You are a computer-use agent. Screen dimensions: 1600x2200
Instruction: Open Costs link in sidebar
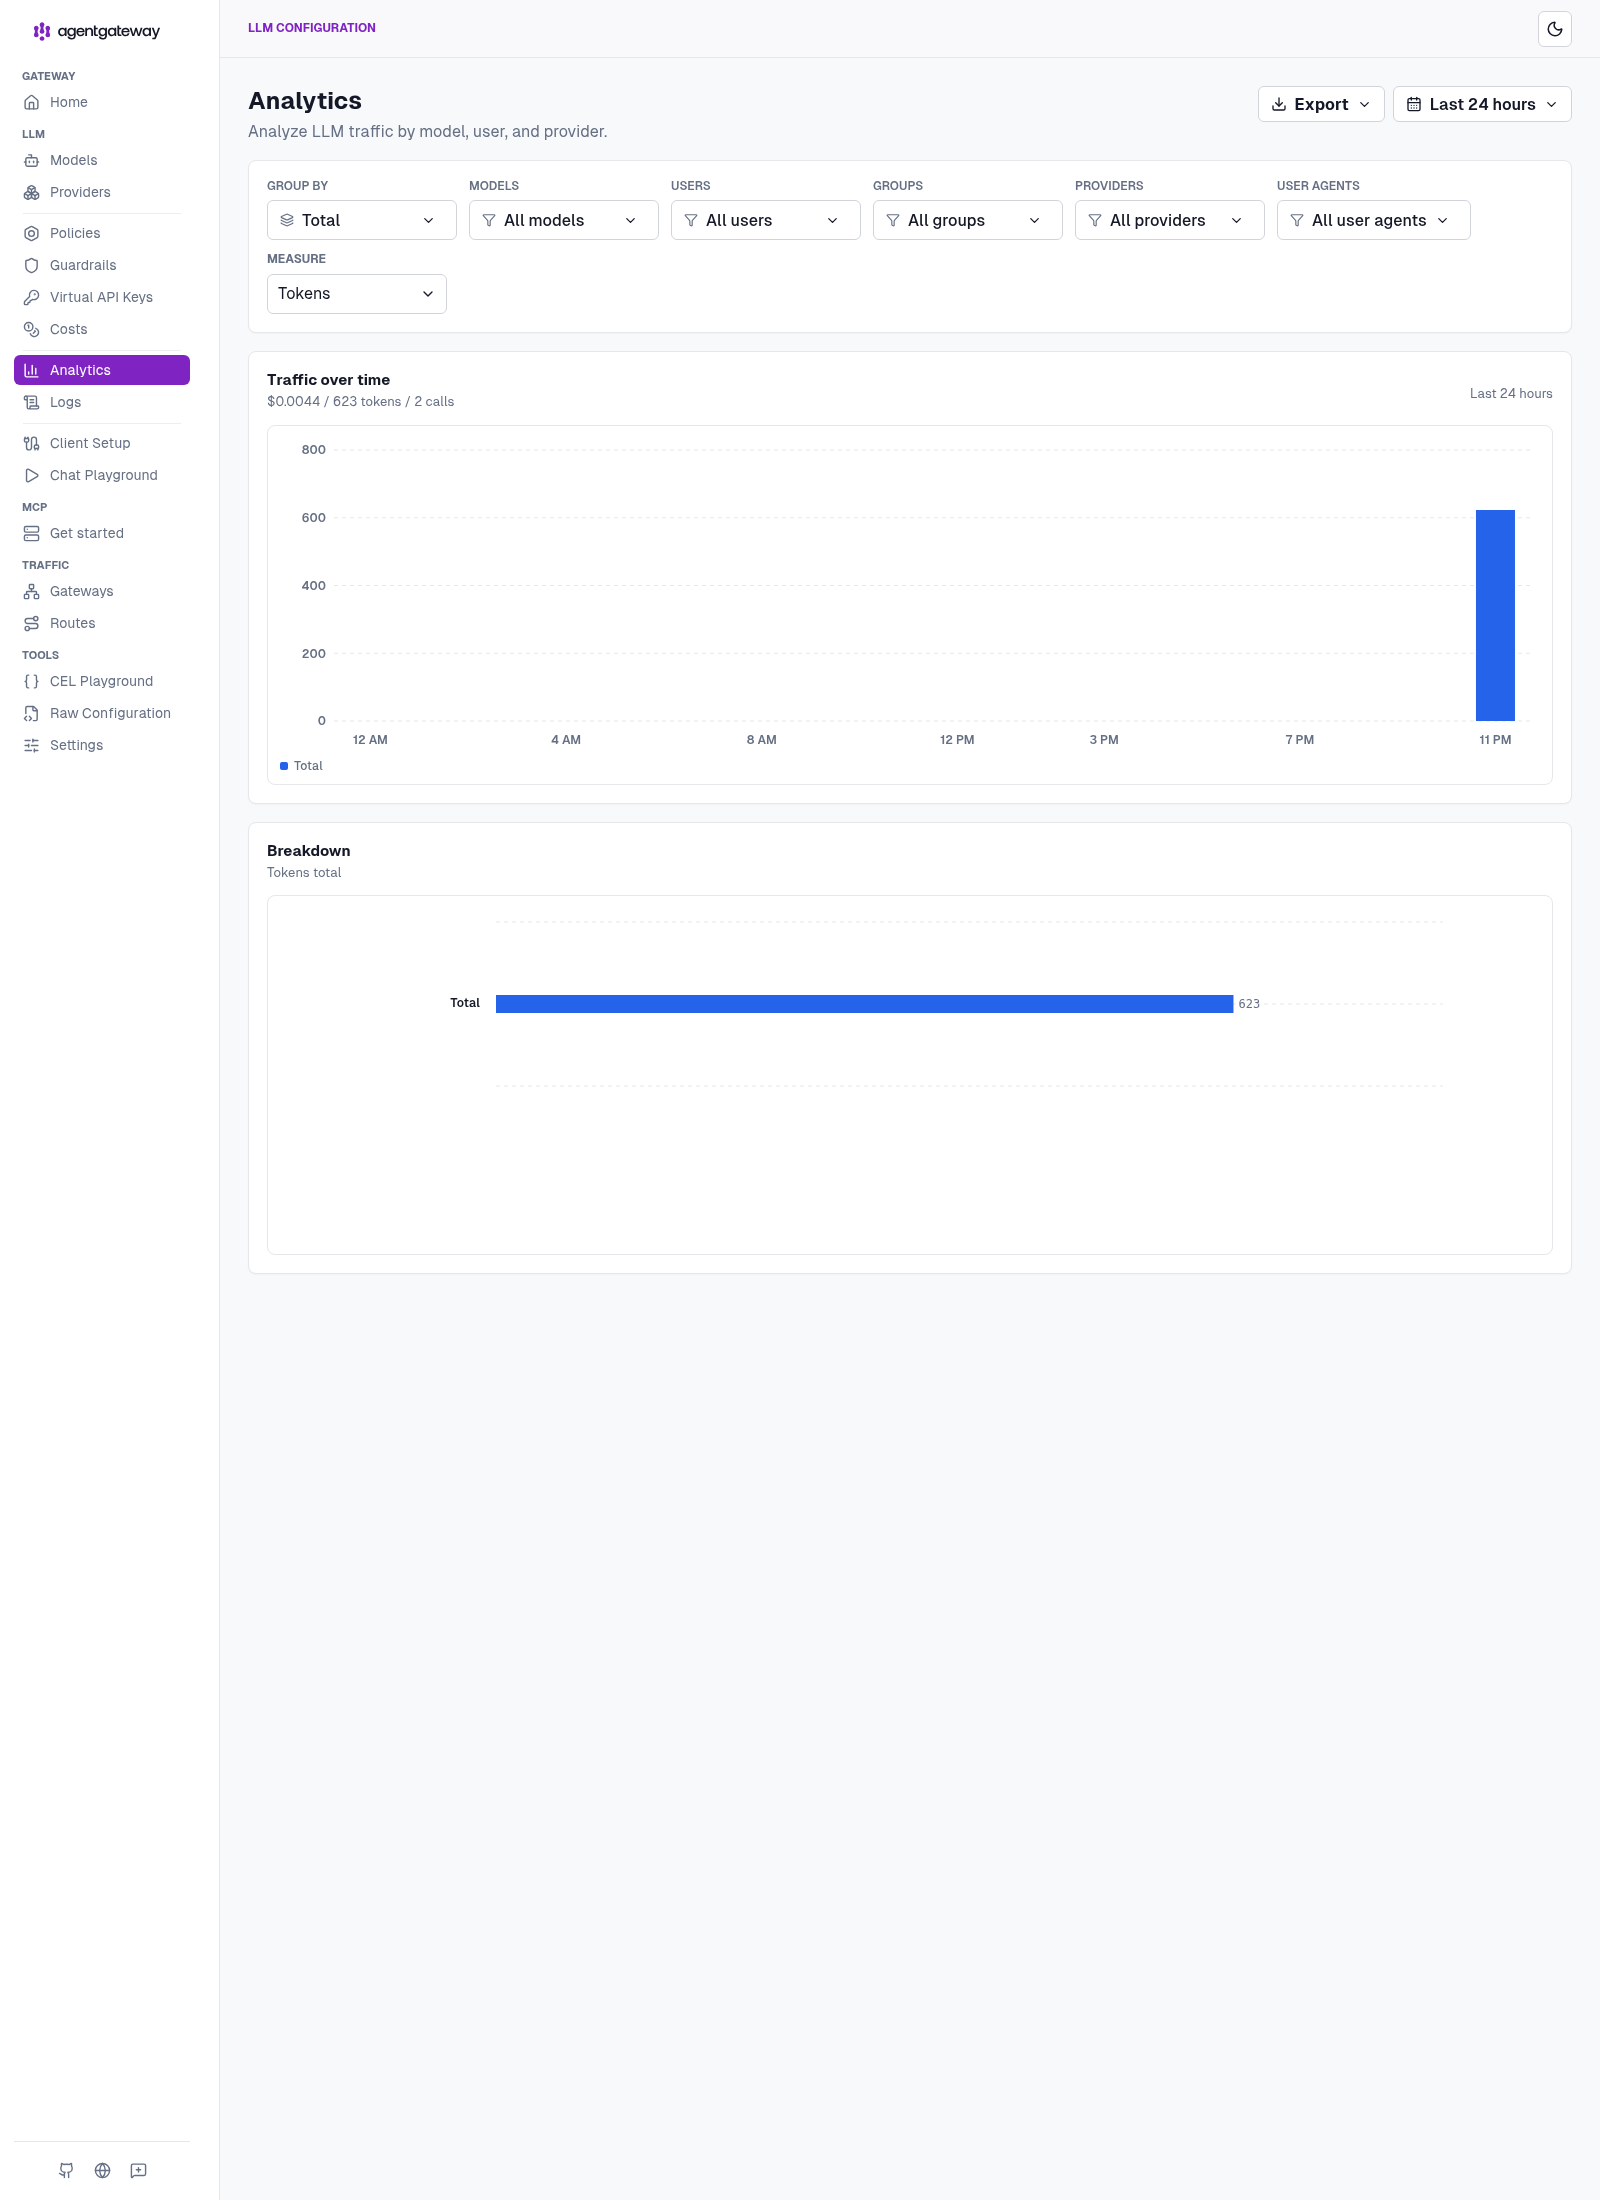[102, 329]
